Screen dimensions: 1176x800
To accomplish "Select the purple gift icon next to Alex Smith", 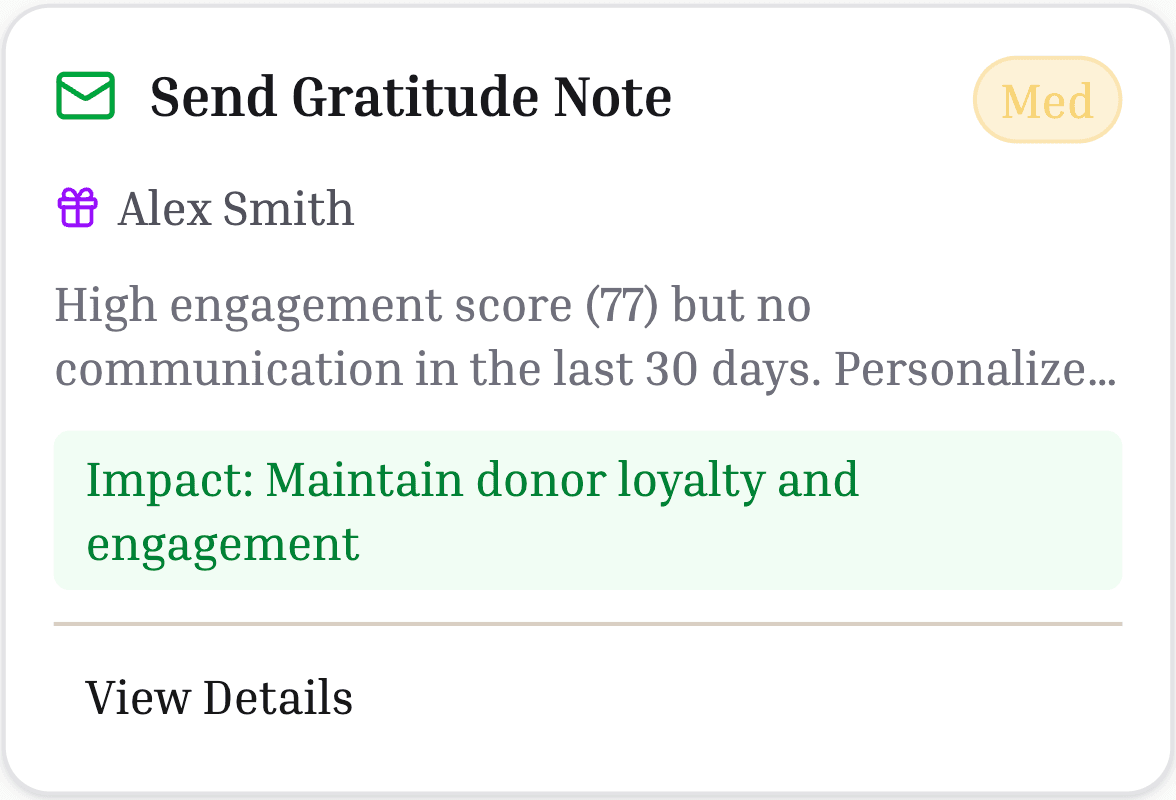I will (x=76, y=209).
